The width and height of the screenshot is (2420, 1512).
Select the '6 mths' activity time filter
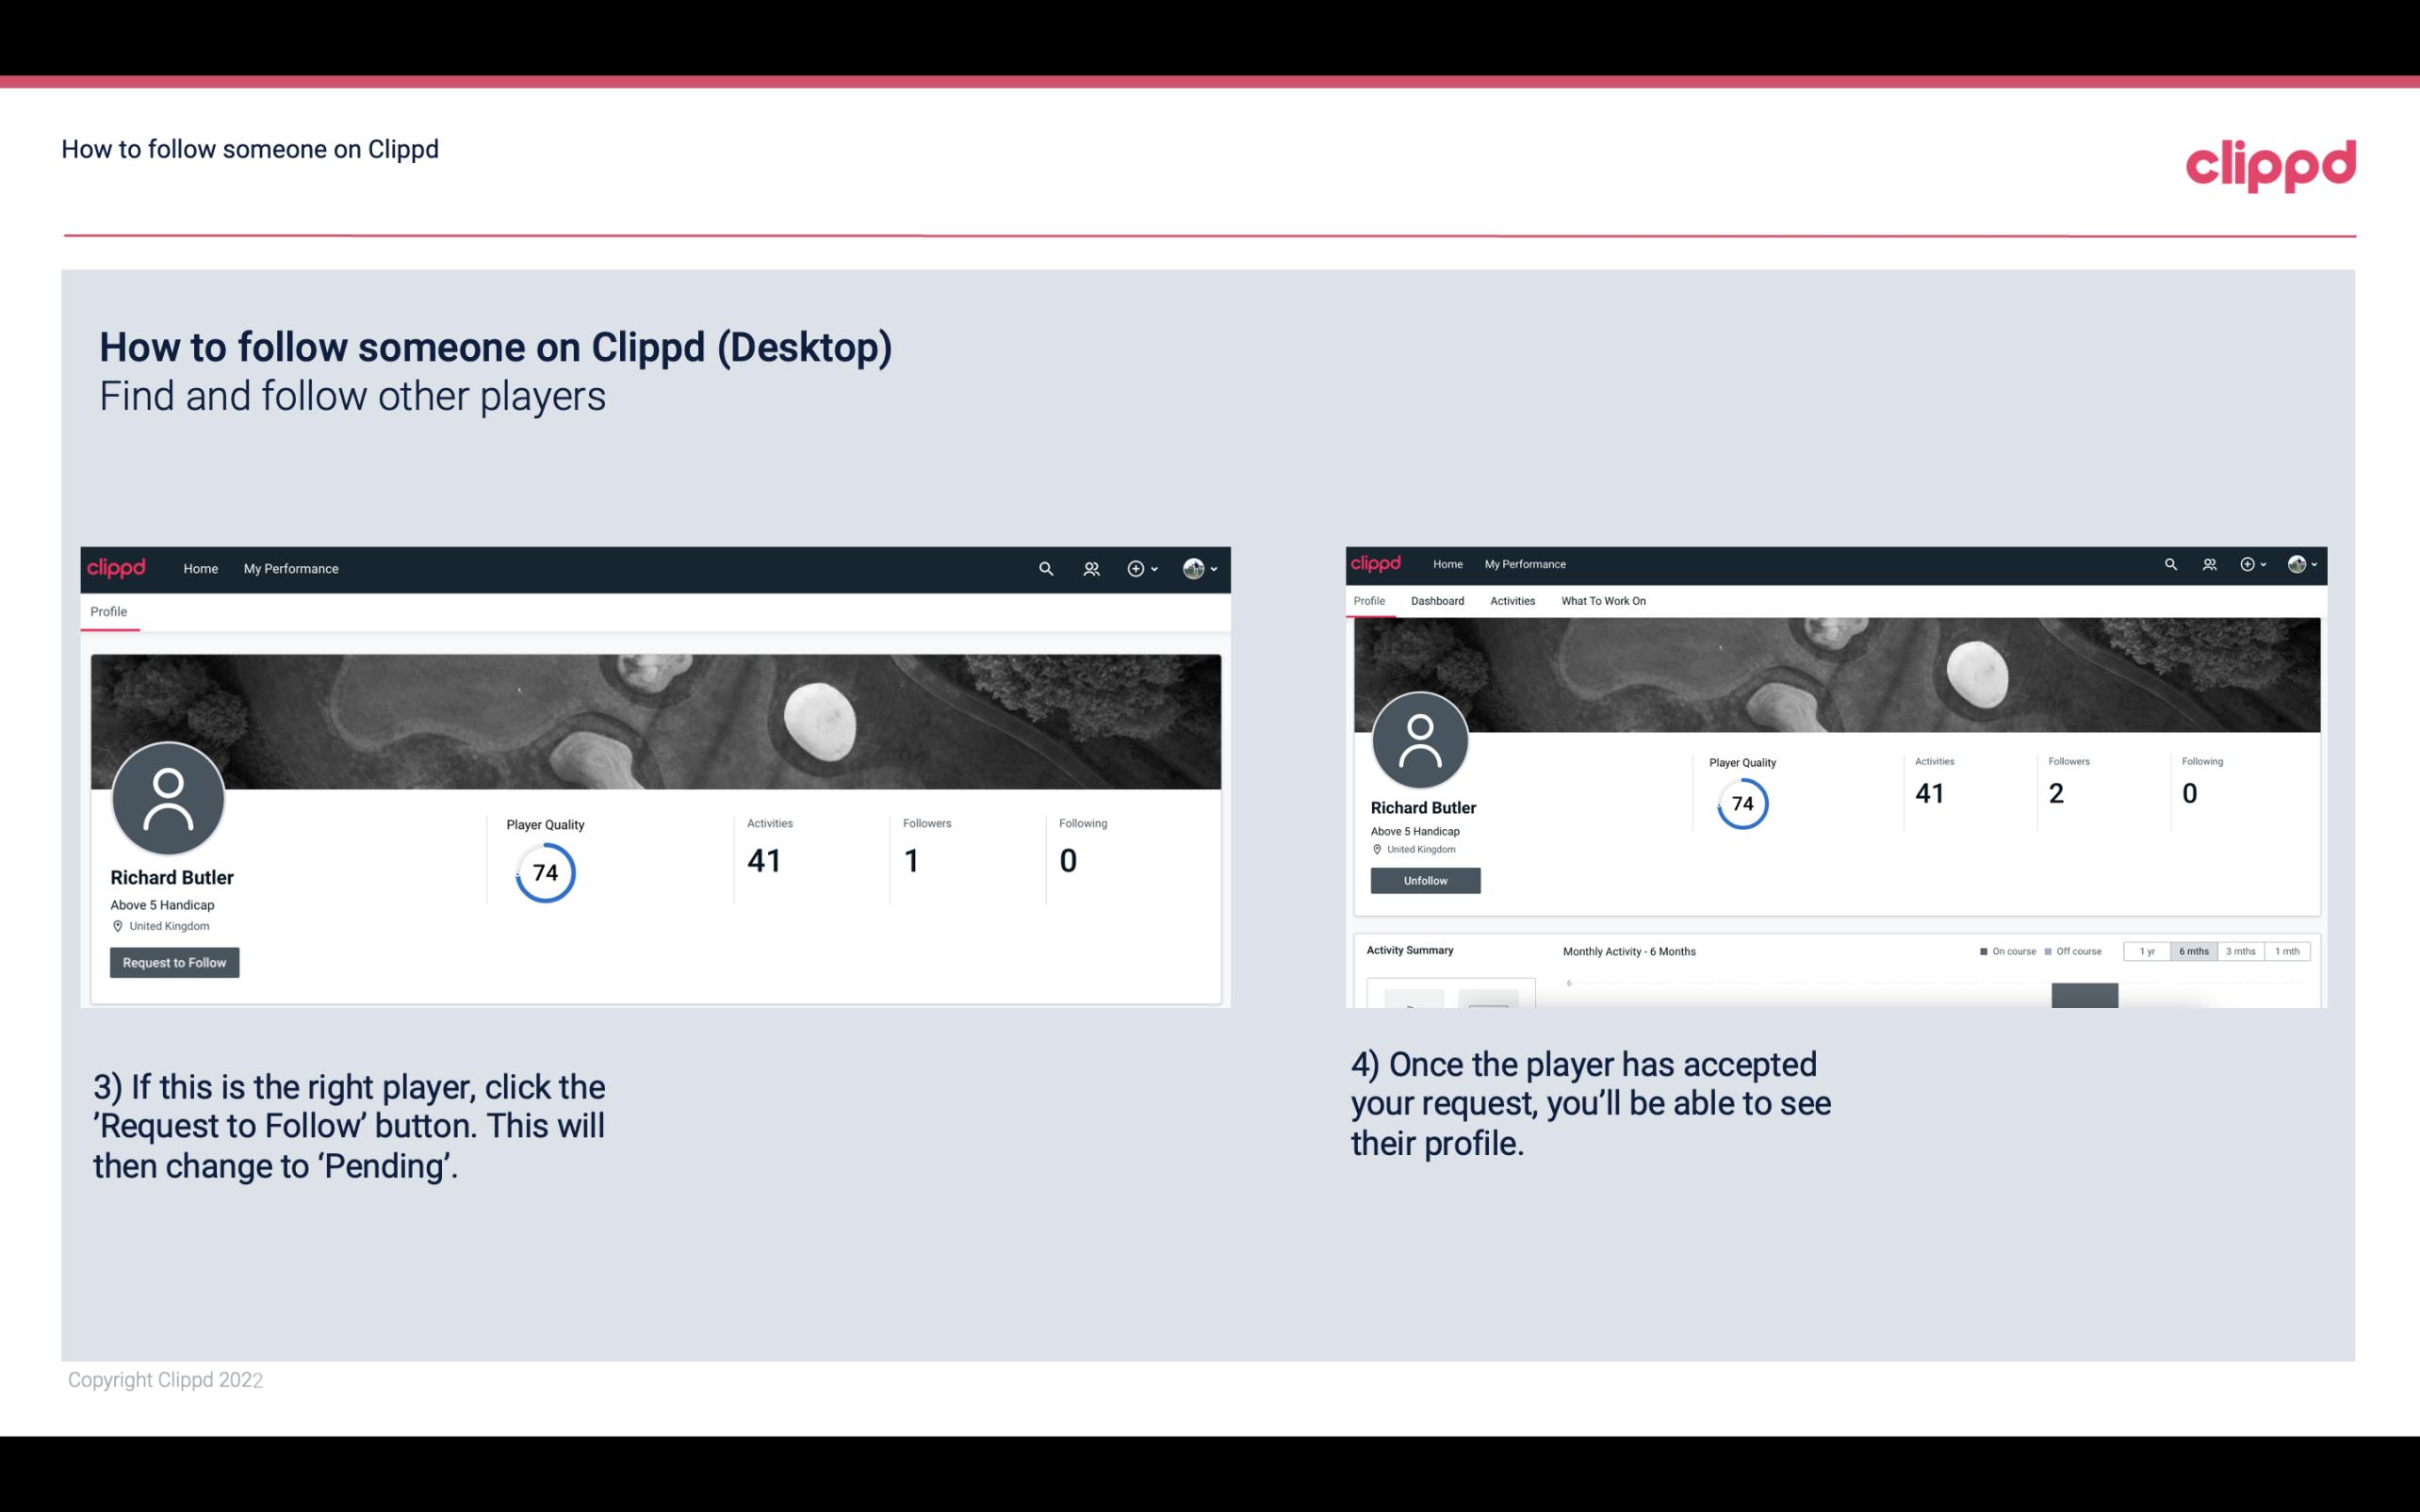pos(2194,951)
